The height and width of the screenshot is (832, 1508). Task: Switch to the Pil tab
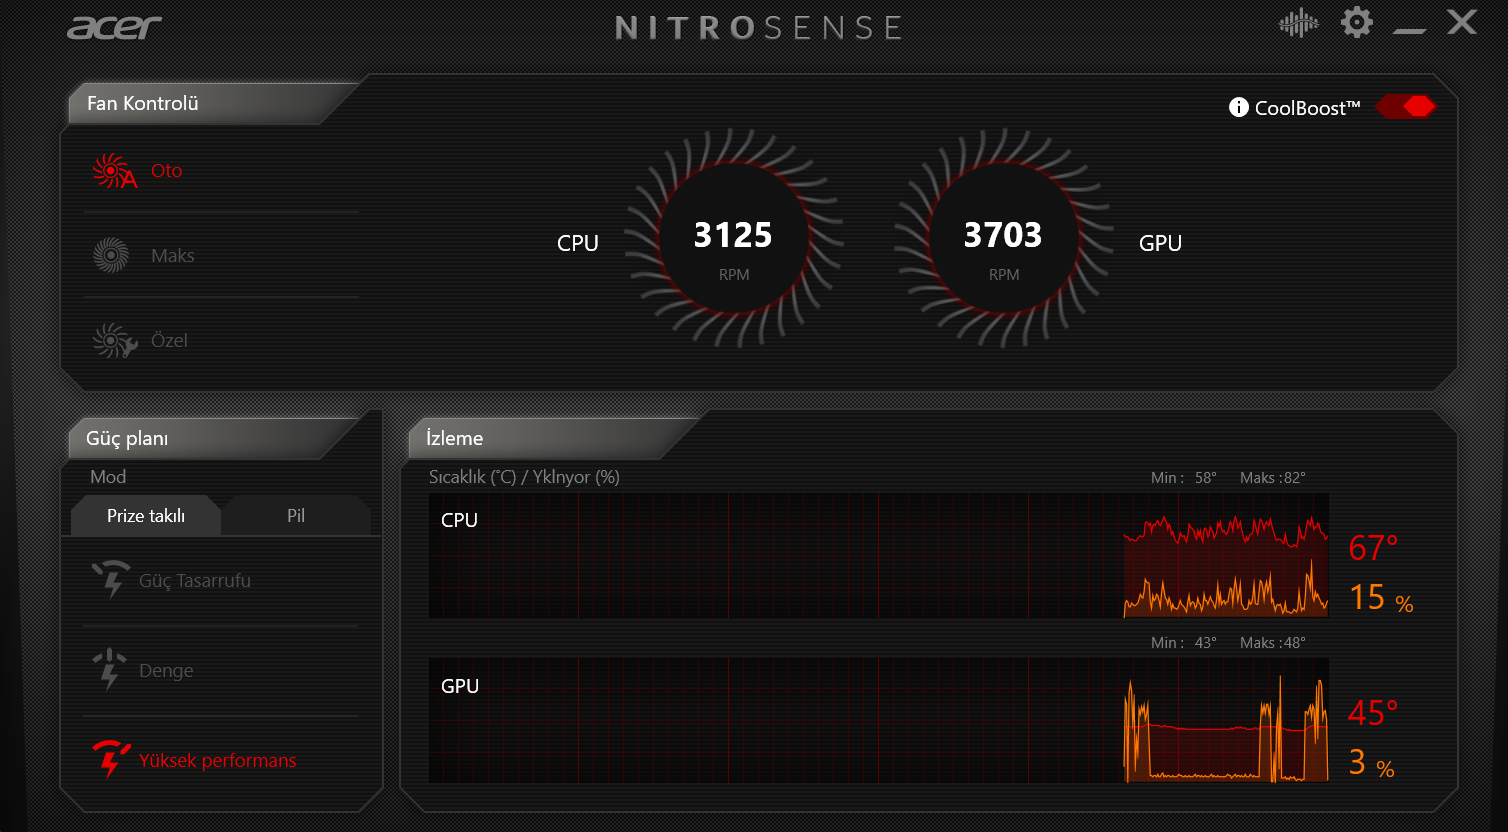296,516
